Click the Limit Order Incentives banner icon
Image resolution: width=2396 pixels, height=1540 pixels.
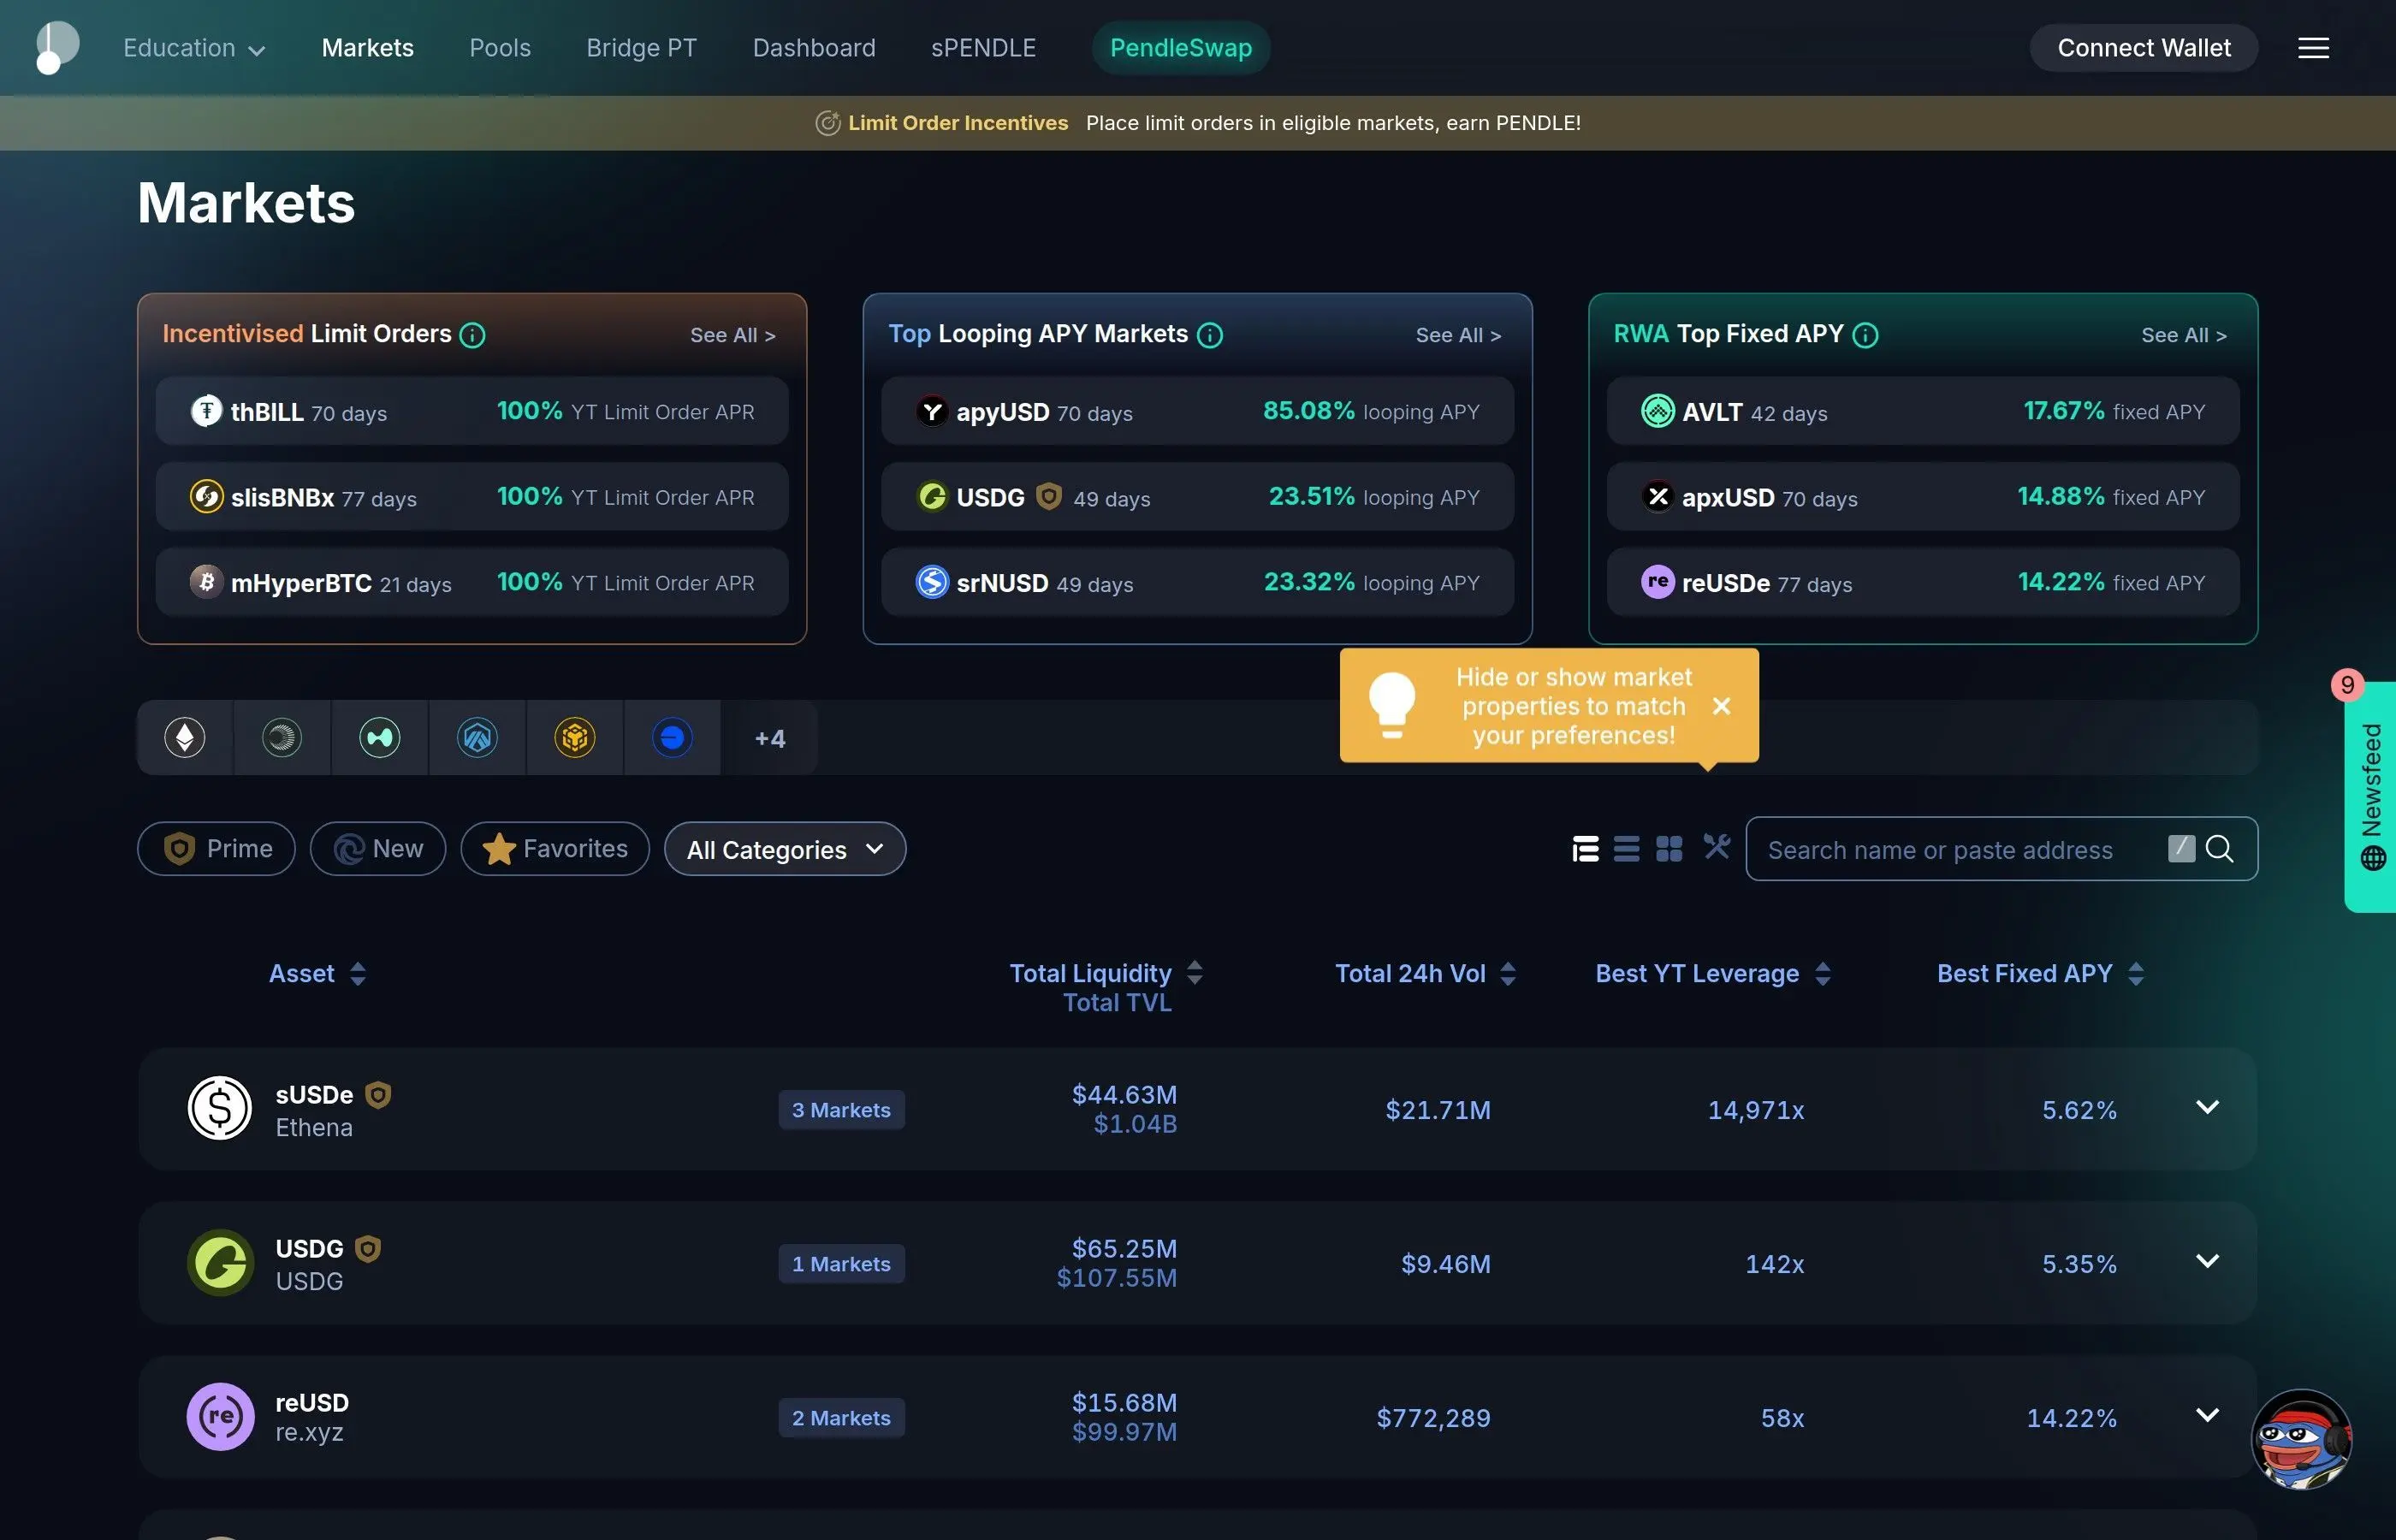point(828,123)
